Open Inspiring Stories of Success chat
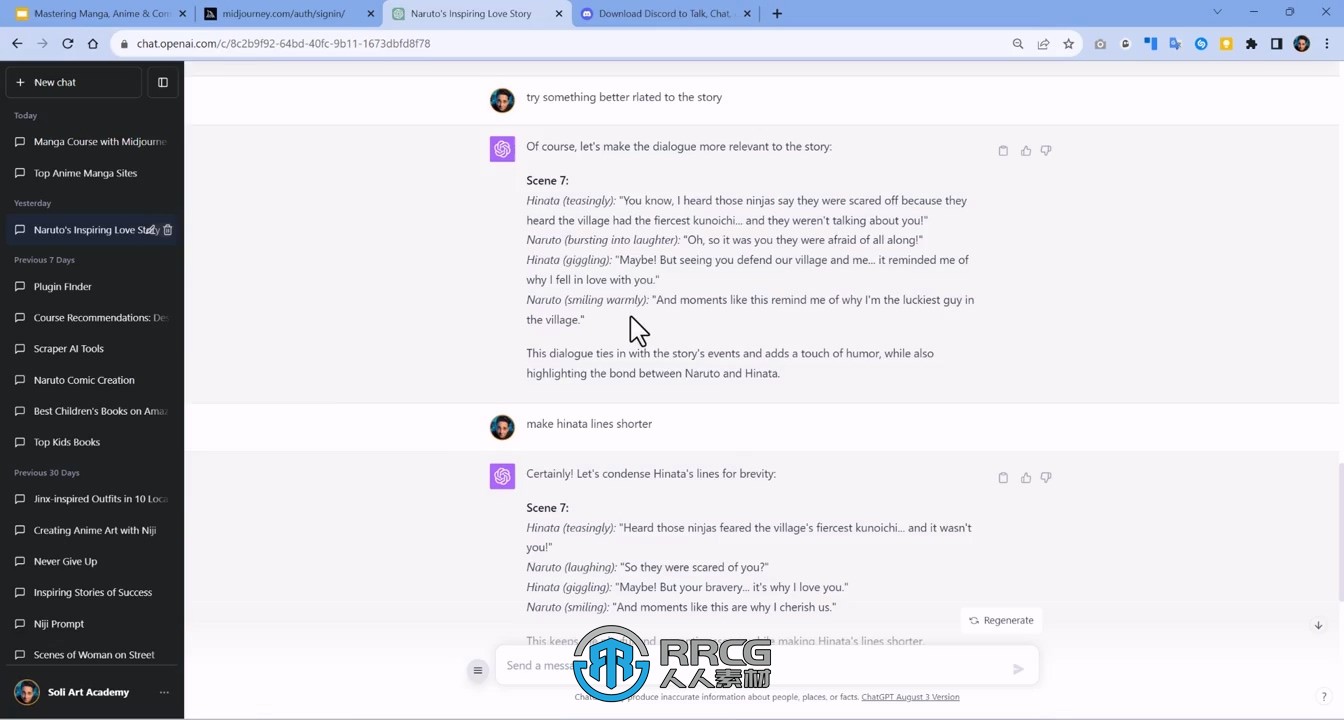Image resolution: width=1344 pixels, height=720 pixels. [x=92, y=592]
